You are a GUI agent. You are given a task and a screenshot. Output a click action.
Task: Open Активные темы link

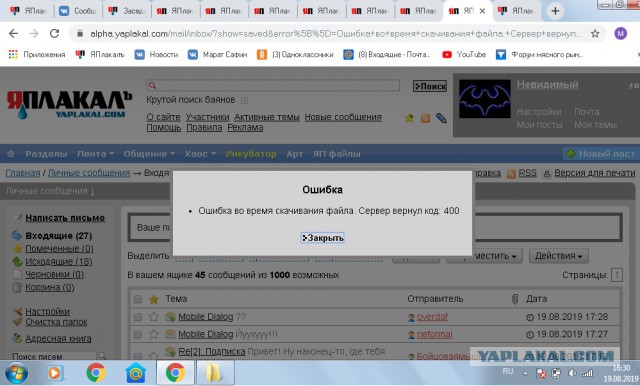click(x=267, y=117)
